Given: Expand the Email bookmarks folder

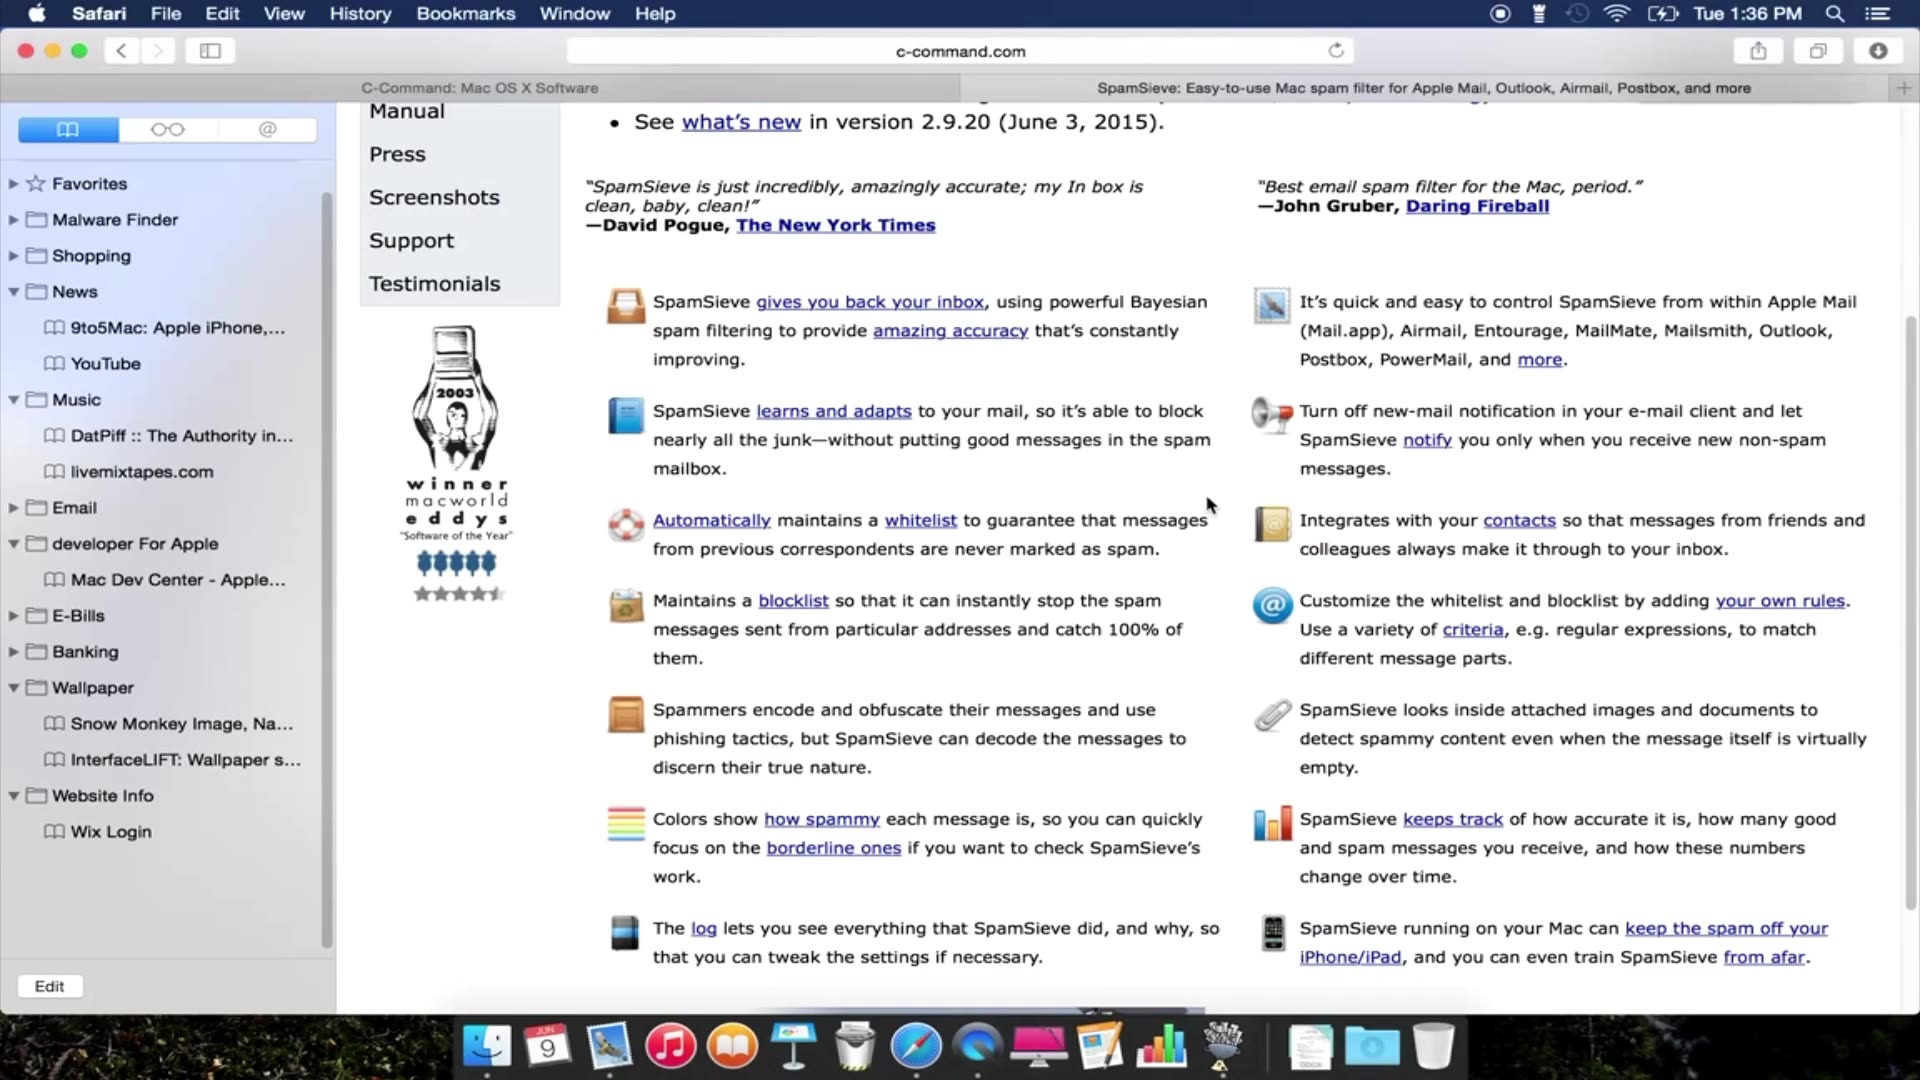Looking at the screenshot, I should [13, 508].
